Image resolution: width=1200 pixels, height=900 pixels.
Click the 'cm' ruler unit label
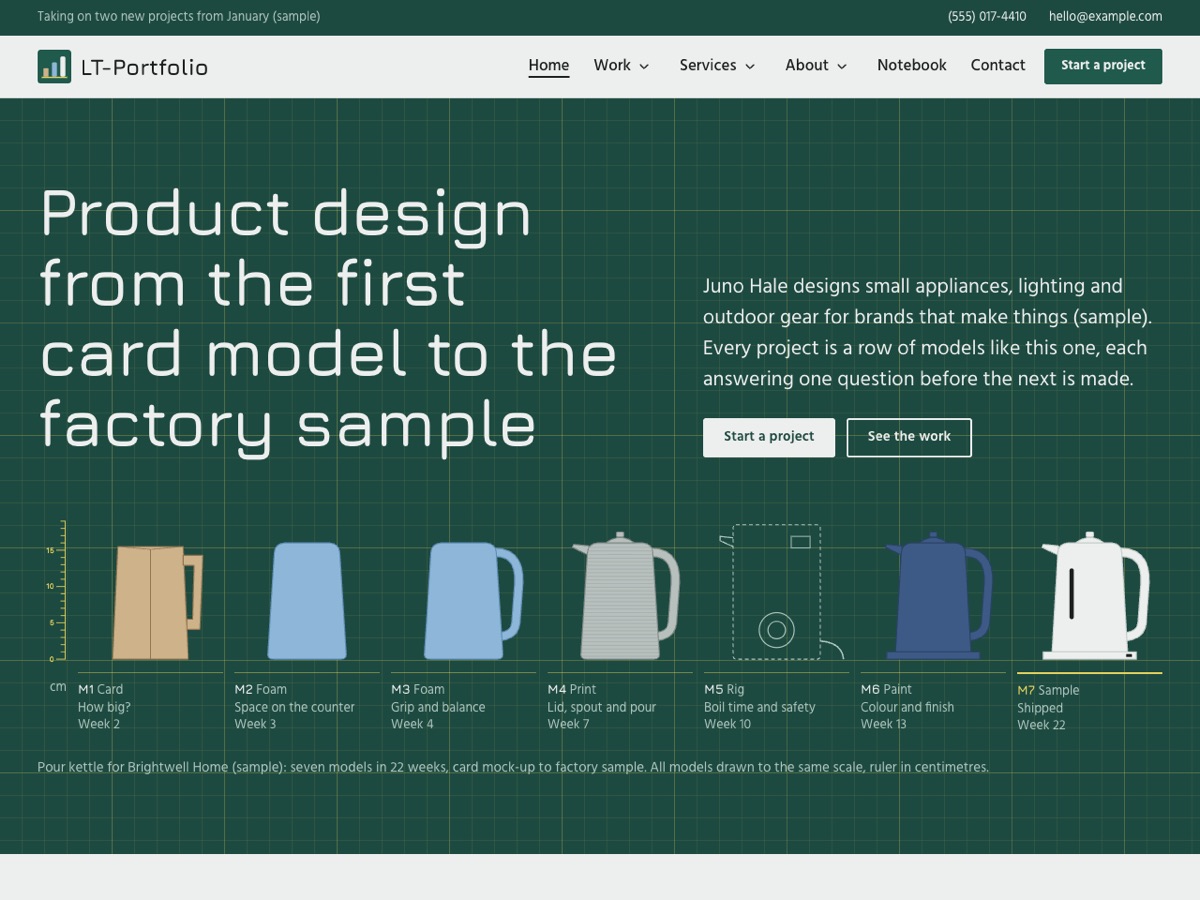pyautogui.click(x=58, y=687)
